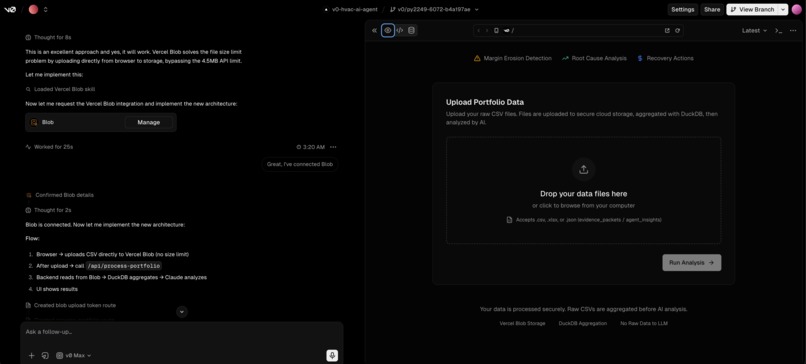Click Drop your data files here text
Viewport: 806px width, 364px height.
point(583,194)
